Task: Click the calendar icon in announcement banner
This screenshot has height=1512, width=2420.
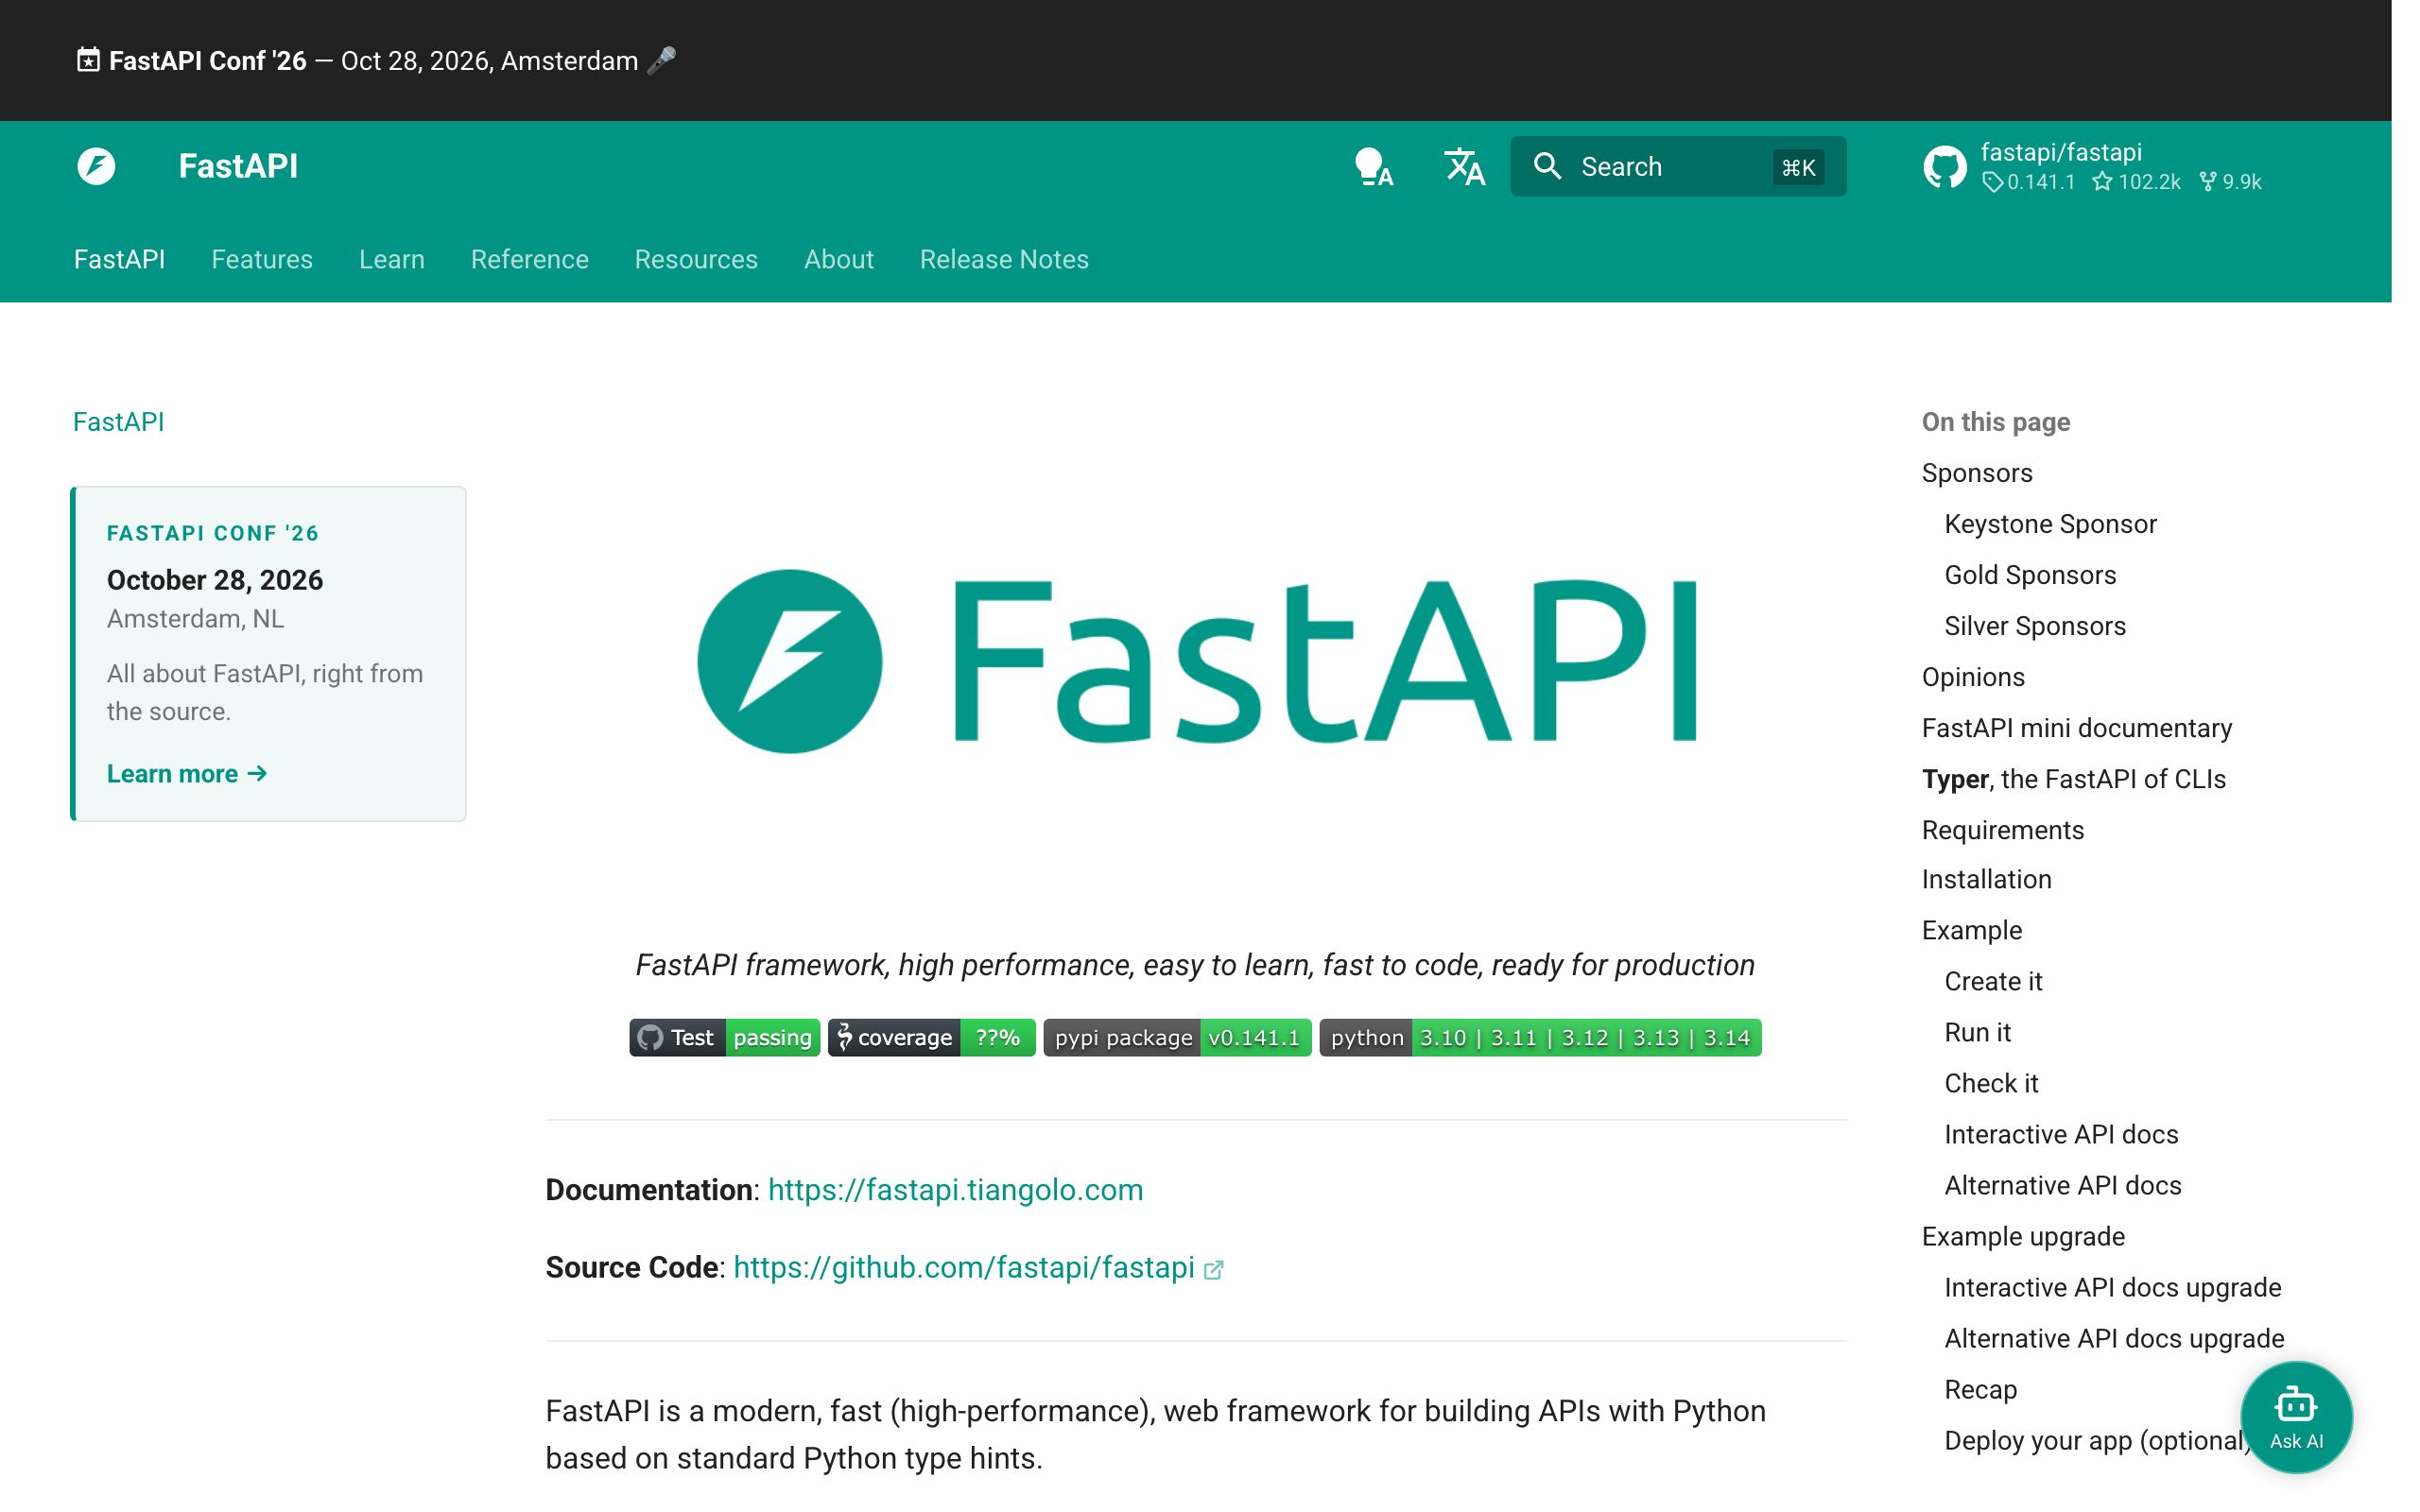Action: [88, 60]
